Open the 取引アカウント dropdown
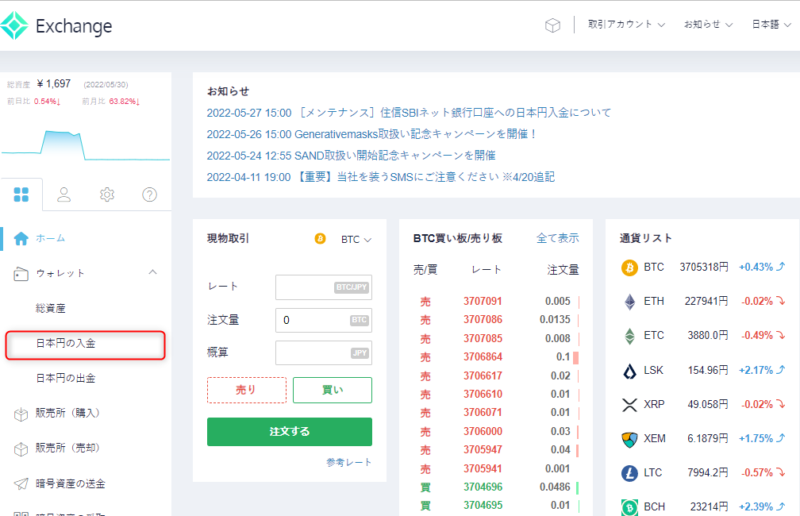 (626, 24)
